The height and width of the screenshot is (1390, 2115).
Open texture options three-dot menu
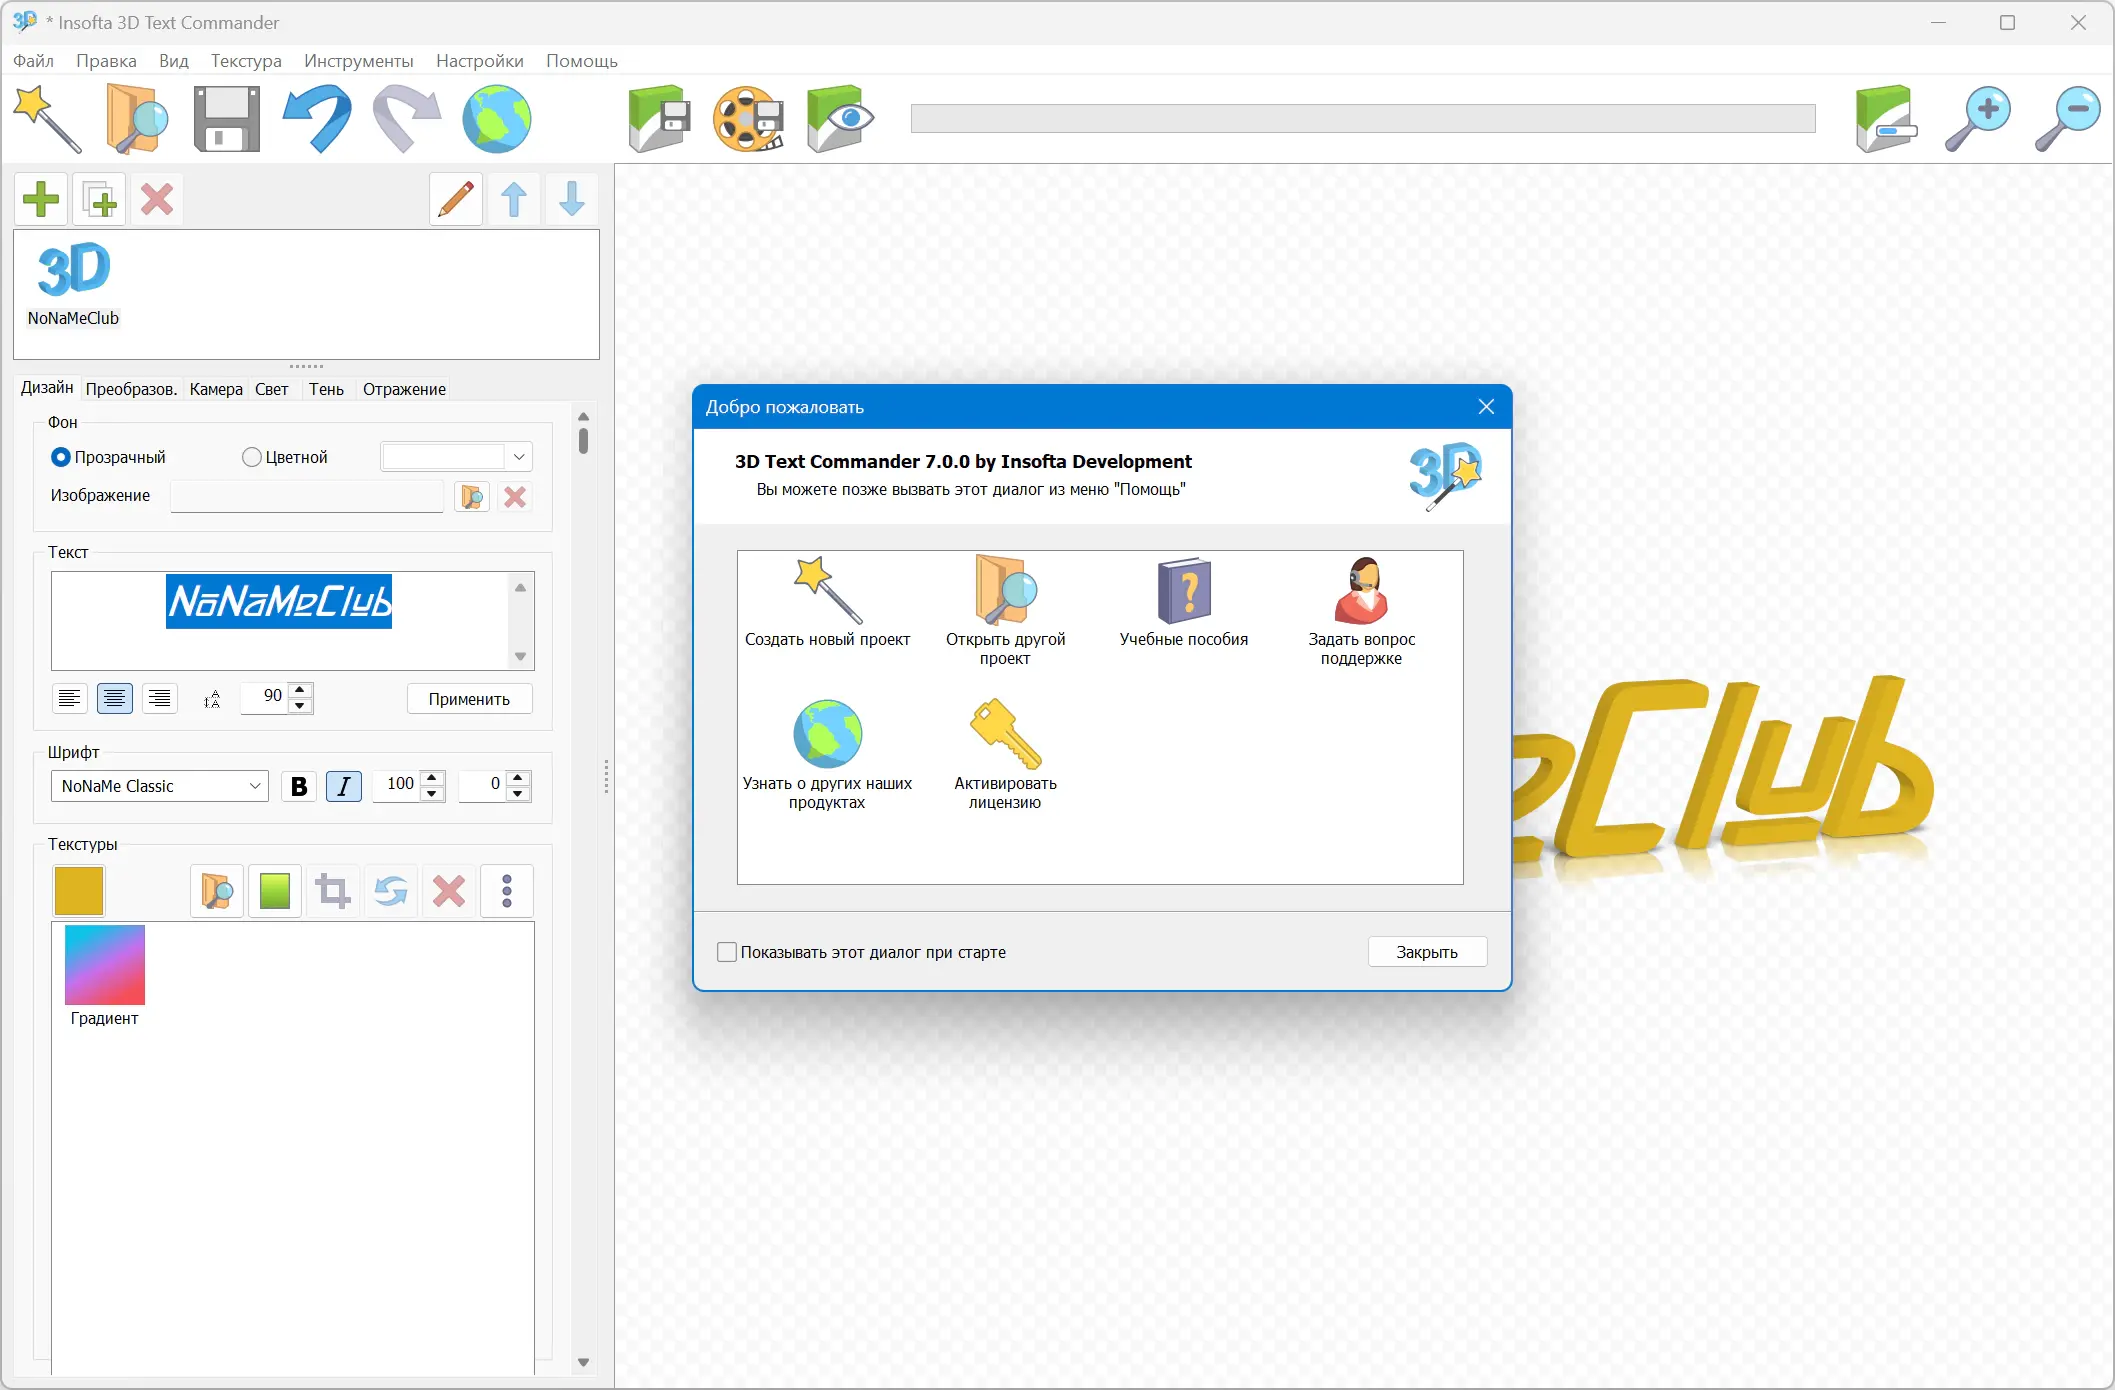pos(507,890)
